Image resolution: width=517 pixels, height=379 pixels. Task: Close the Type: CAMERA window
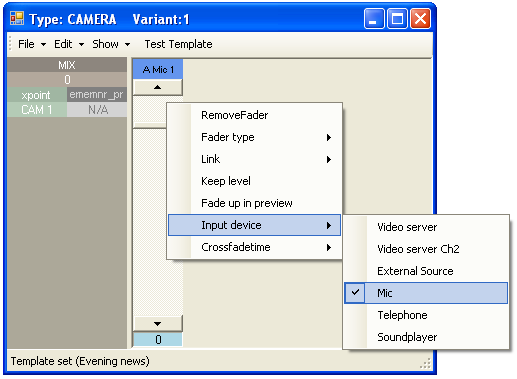[420, 19]
